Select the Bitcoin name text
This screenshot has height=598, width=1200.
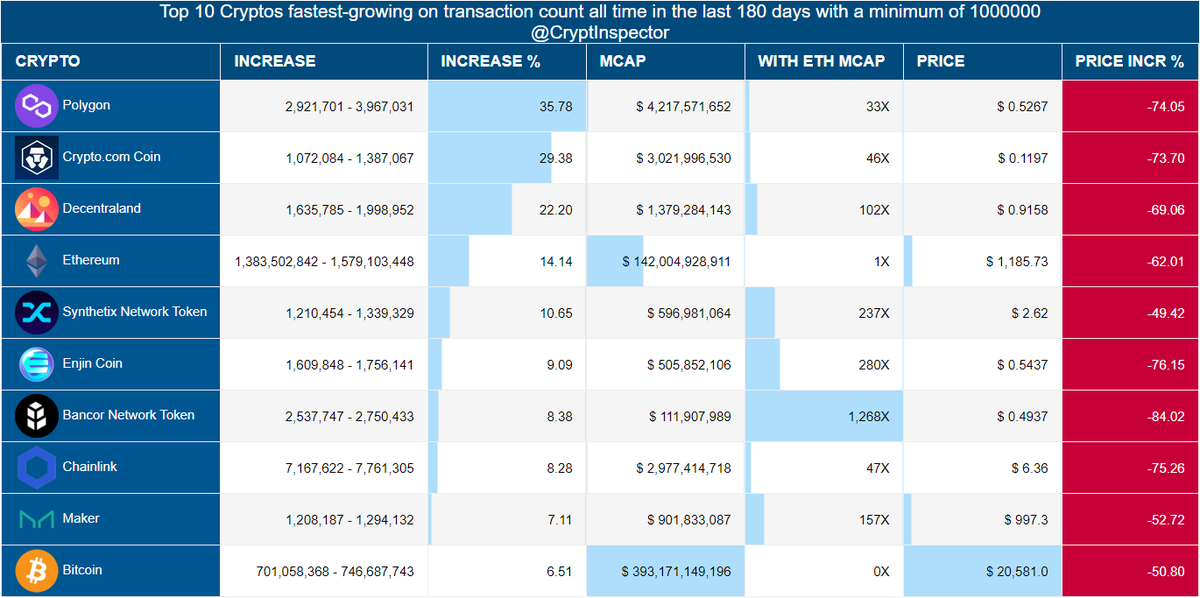pyautogui.click(x=82, y=570)
